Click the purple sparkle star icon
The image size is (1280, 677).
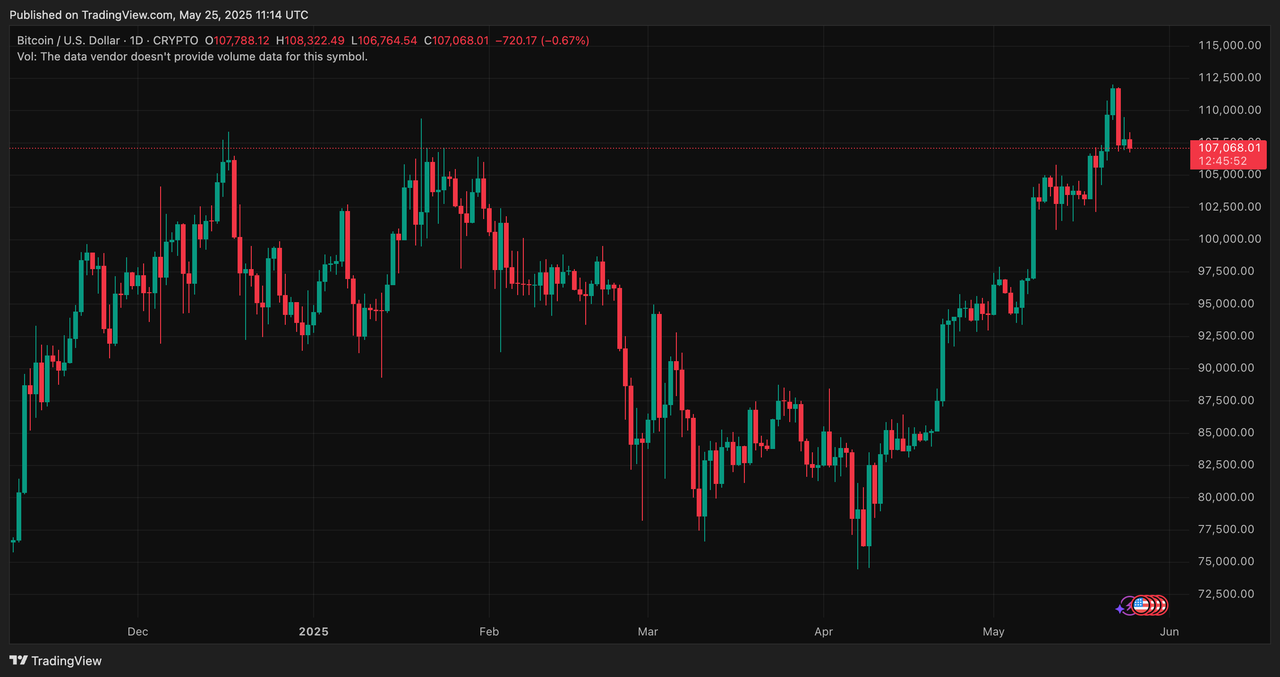coord(1120,608)
